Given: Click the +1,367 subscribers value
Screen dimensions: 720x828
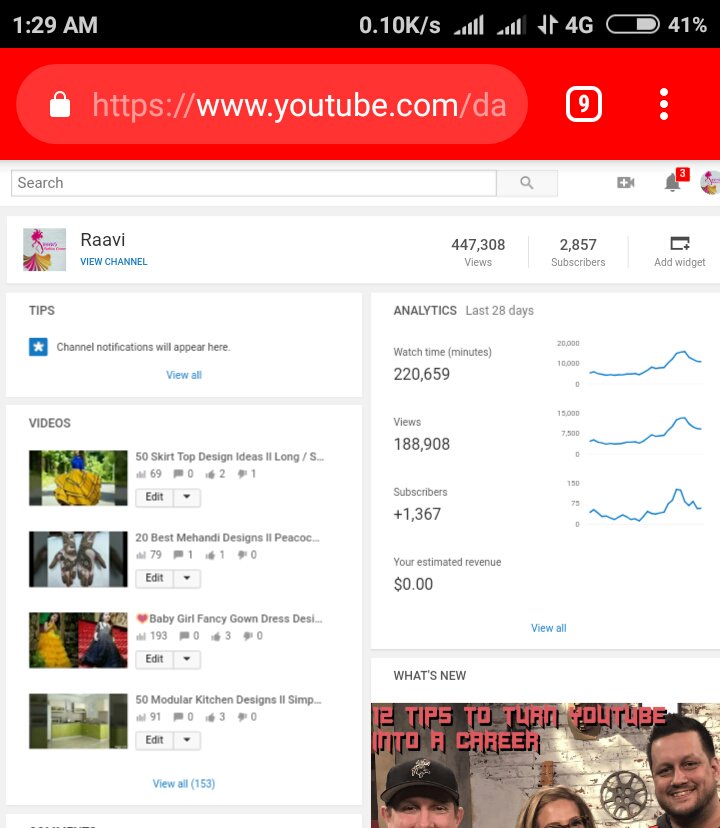Looking at the screenshot, I should [417, 514].
